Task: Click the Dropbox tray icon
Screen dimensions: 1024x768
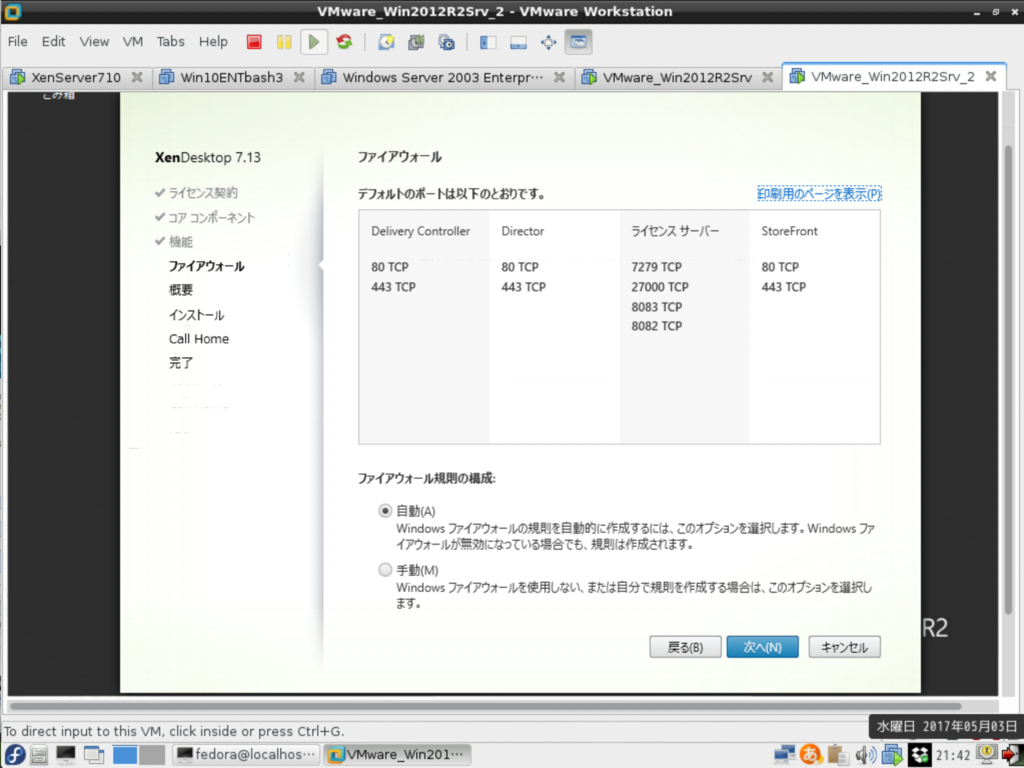Action: pos(920,755)
